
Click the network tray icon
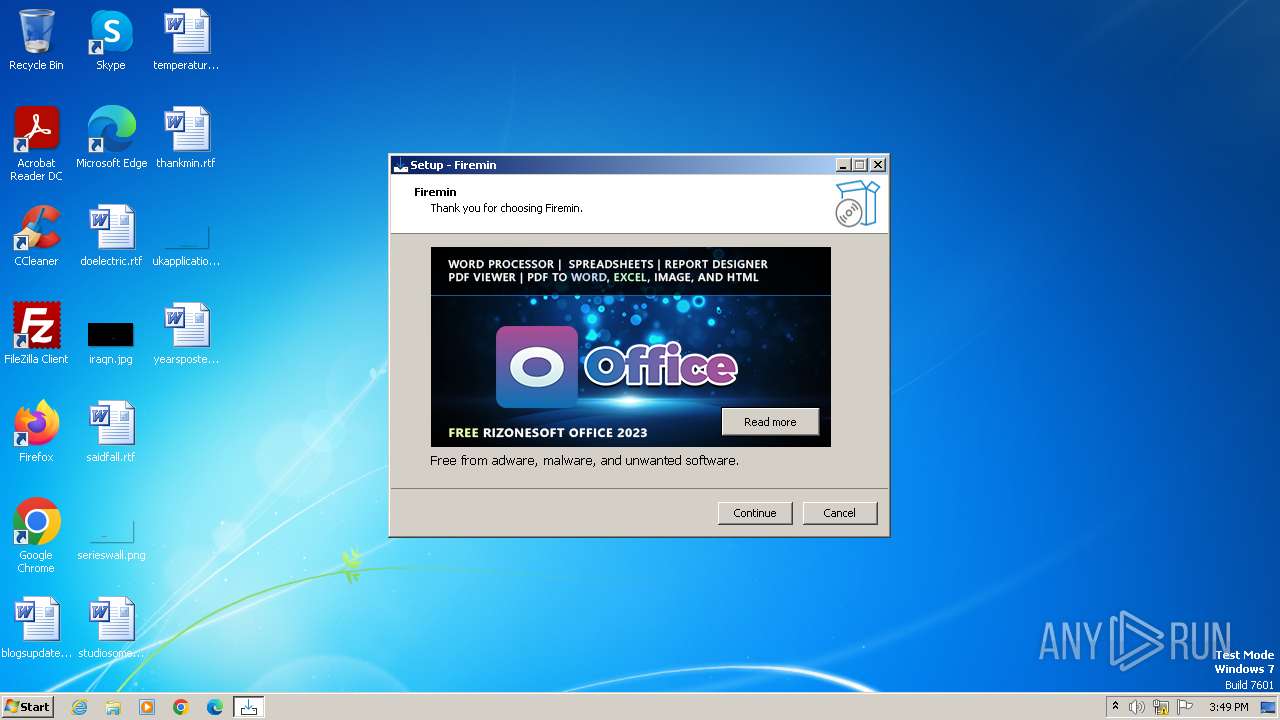[x=1161, y=707]
